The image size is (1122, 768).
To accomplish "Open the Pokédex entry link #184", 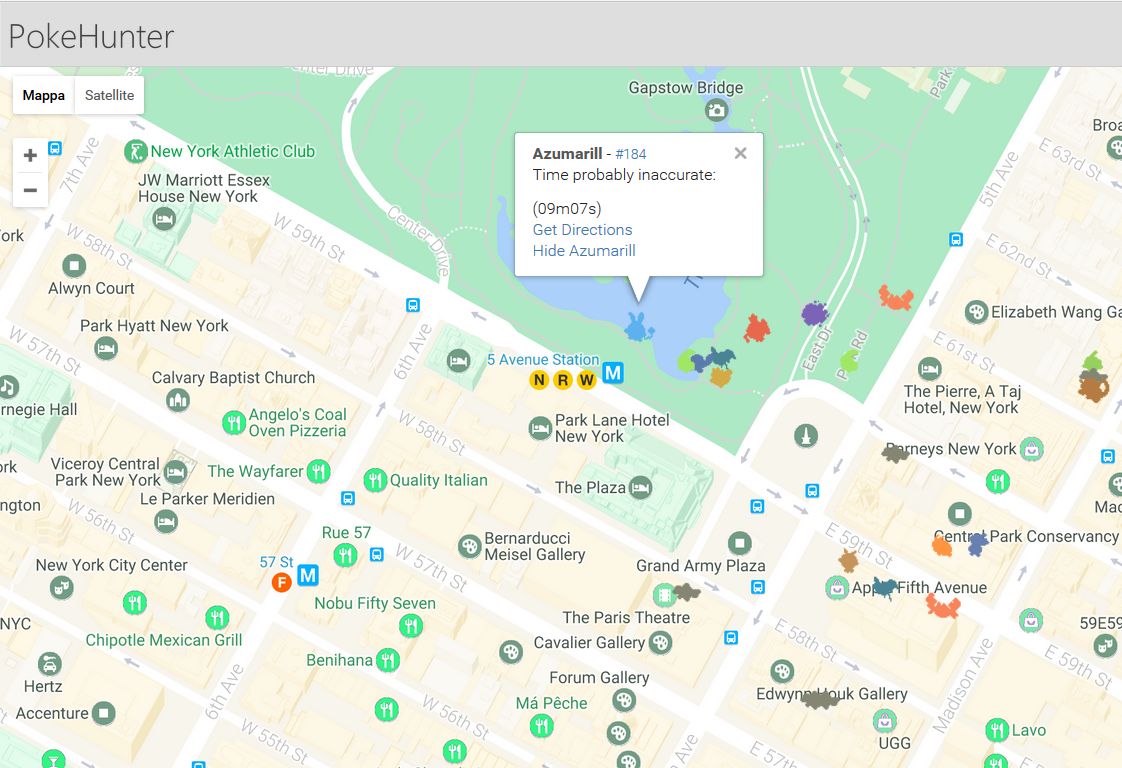I will (629, 152).
